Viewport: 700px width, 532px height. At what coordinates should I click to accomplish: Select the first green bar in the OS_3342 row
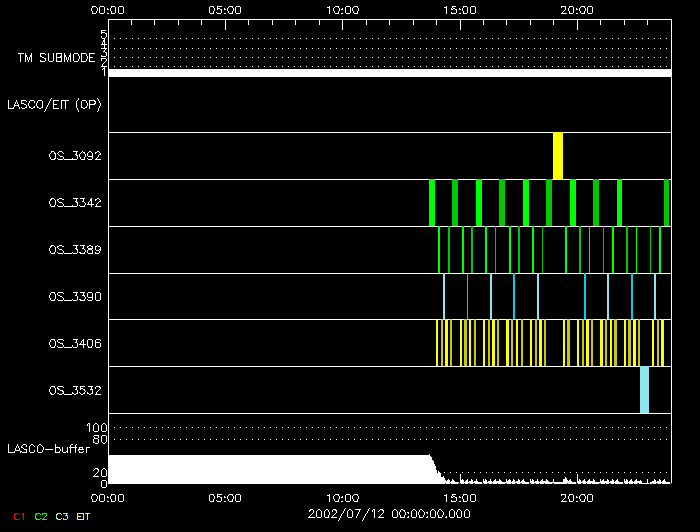click(432, 203)
